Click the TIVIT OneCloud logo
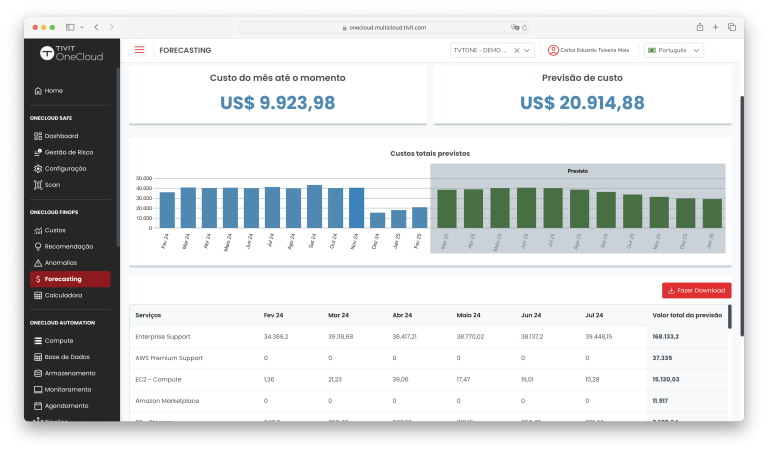The image size is (768, 453). [x=73, y=54]
